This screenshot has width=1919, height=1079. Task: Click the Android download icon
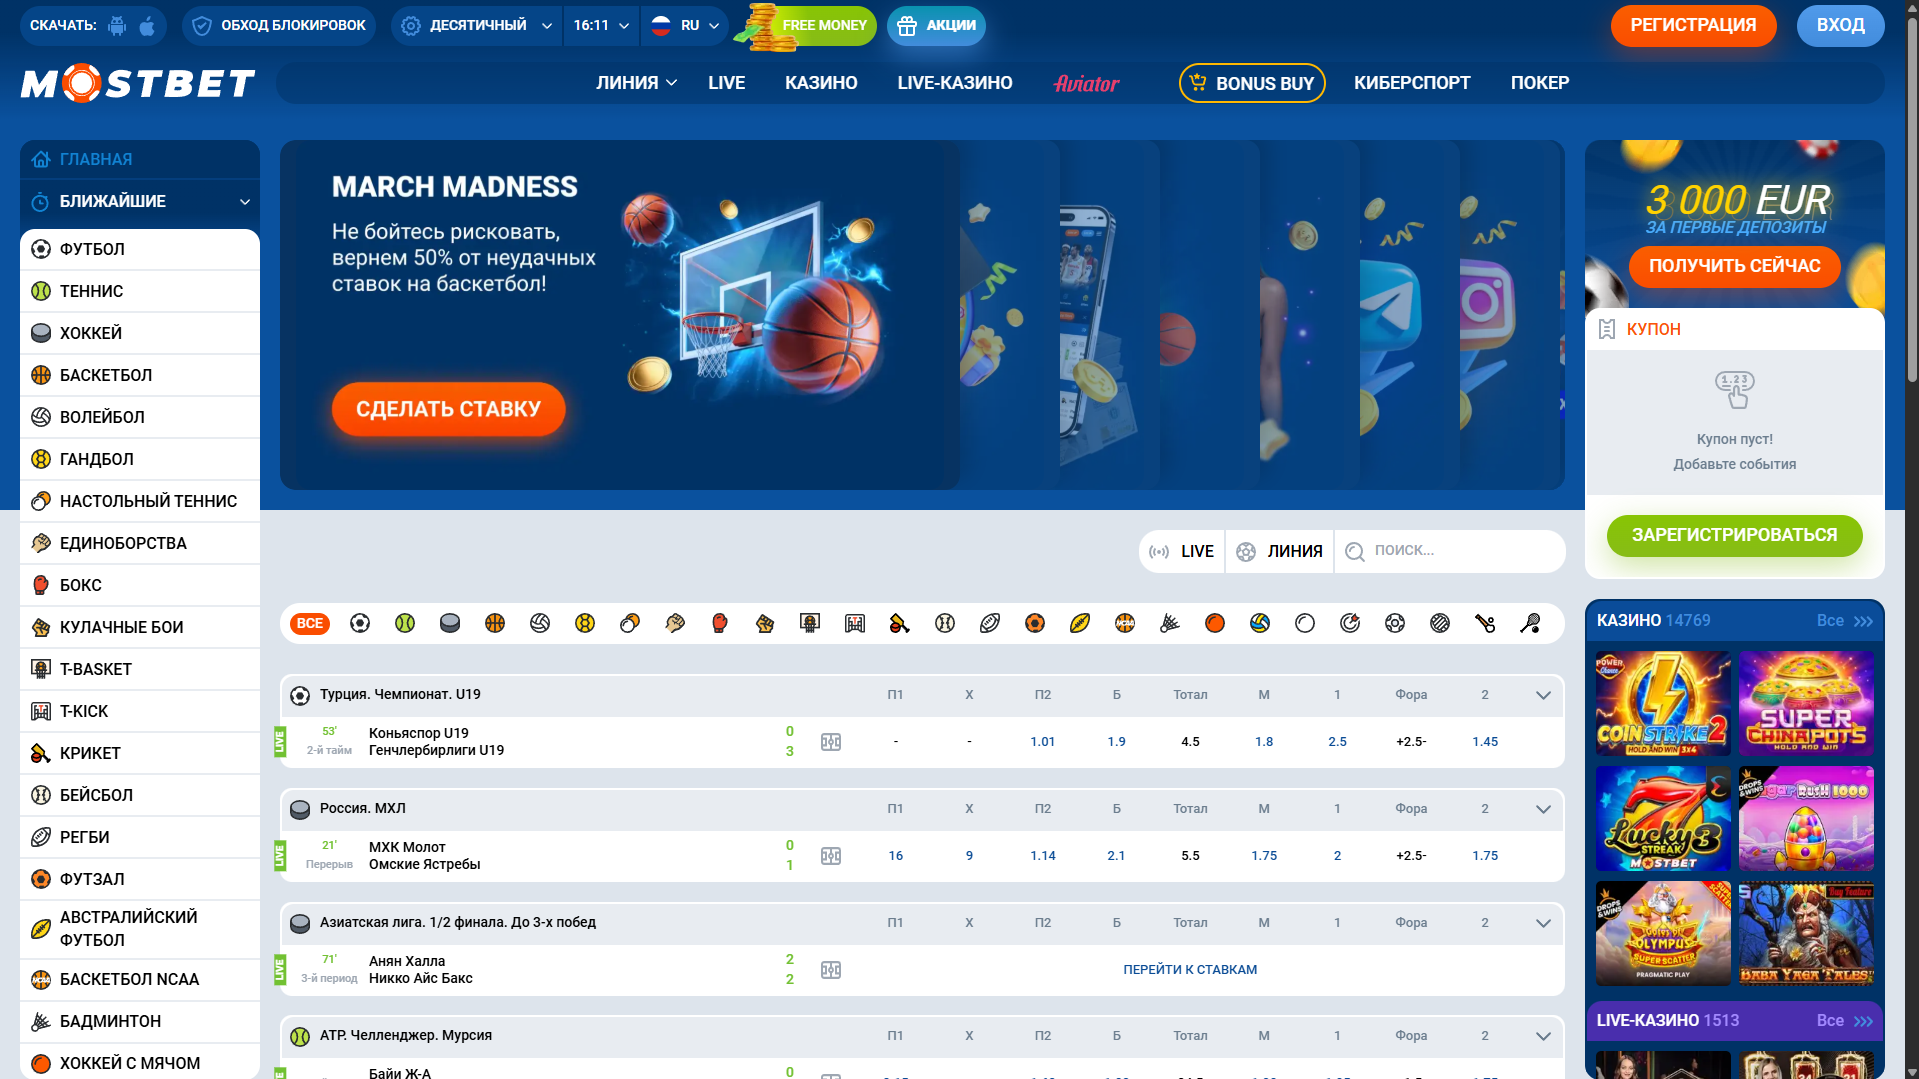(x=118, y=26)
